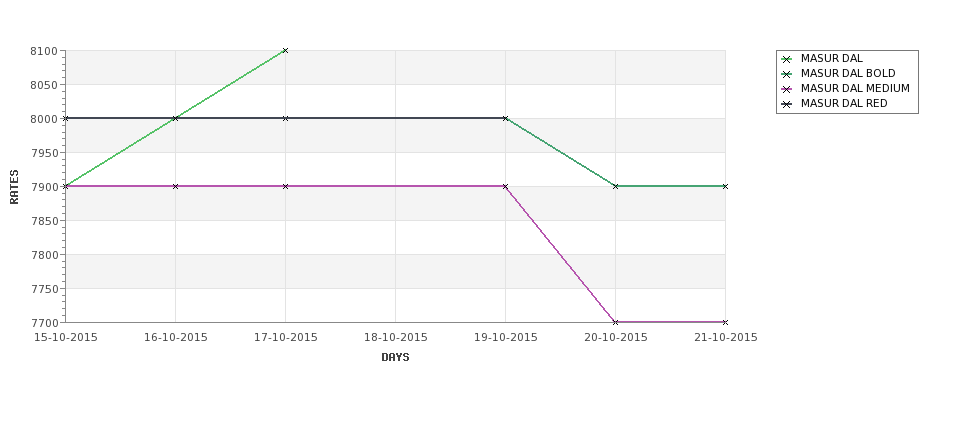Screen dimensions: 975x429
Task: Click the 7700 data point on 21-10-2015
Action: click(725, 322)
